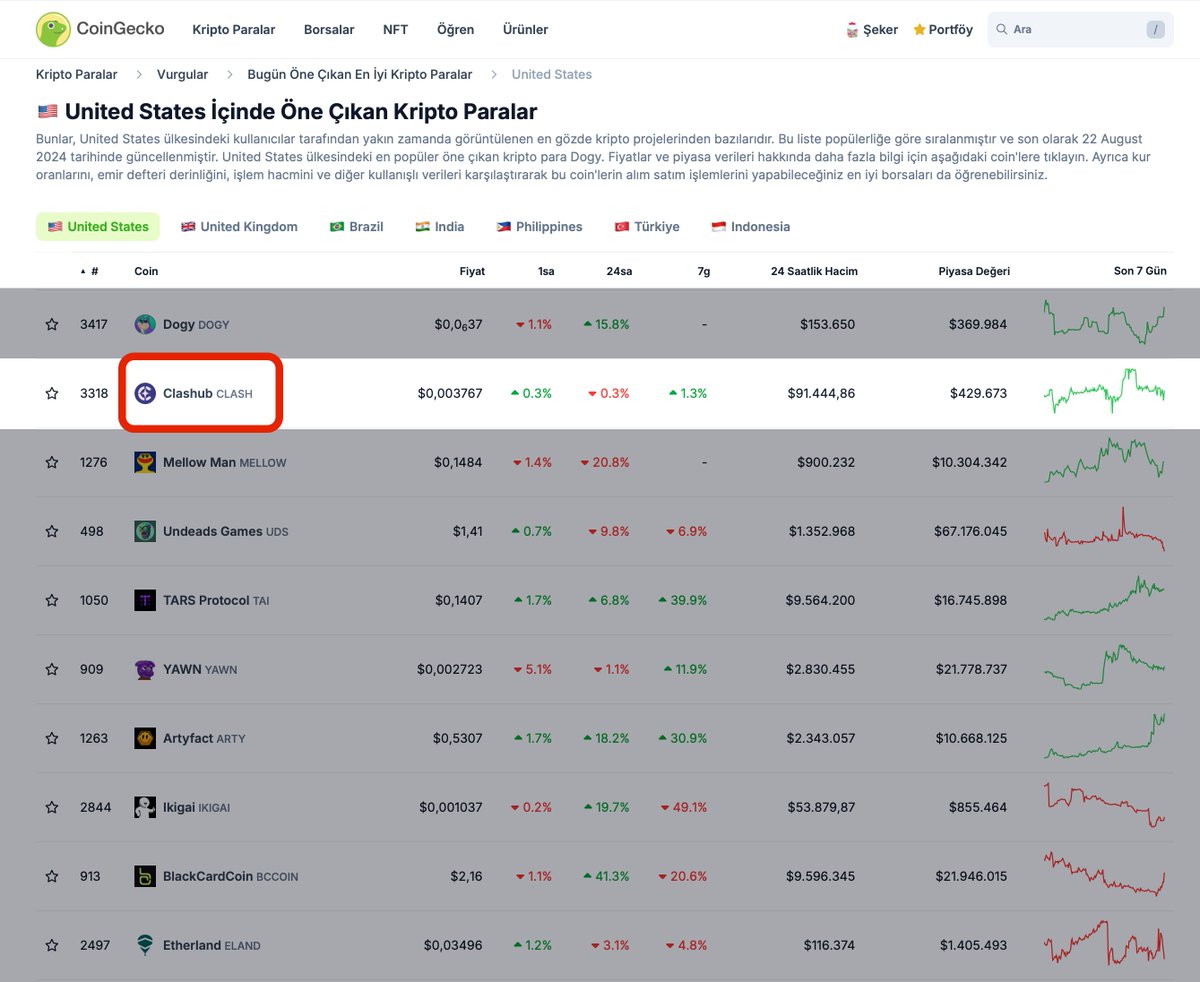This screenshot has width=1200, height=982.
Task: Sort by the 1sa column header
Action: click(x=545, y=271)
